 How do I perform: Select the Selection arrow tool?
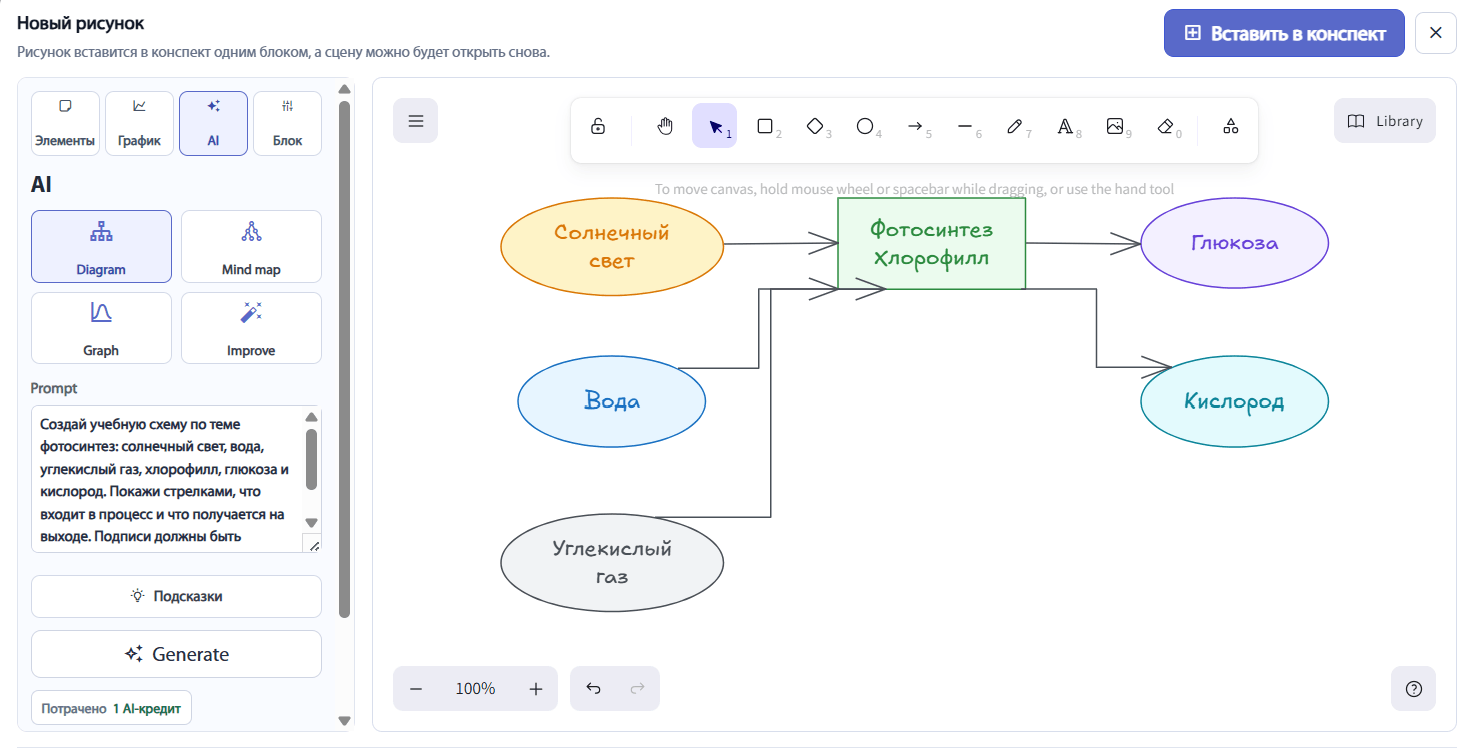(x=715, y=126)
